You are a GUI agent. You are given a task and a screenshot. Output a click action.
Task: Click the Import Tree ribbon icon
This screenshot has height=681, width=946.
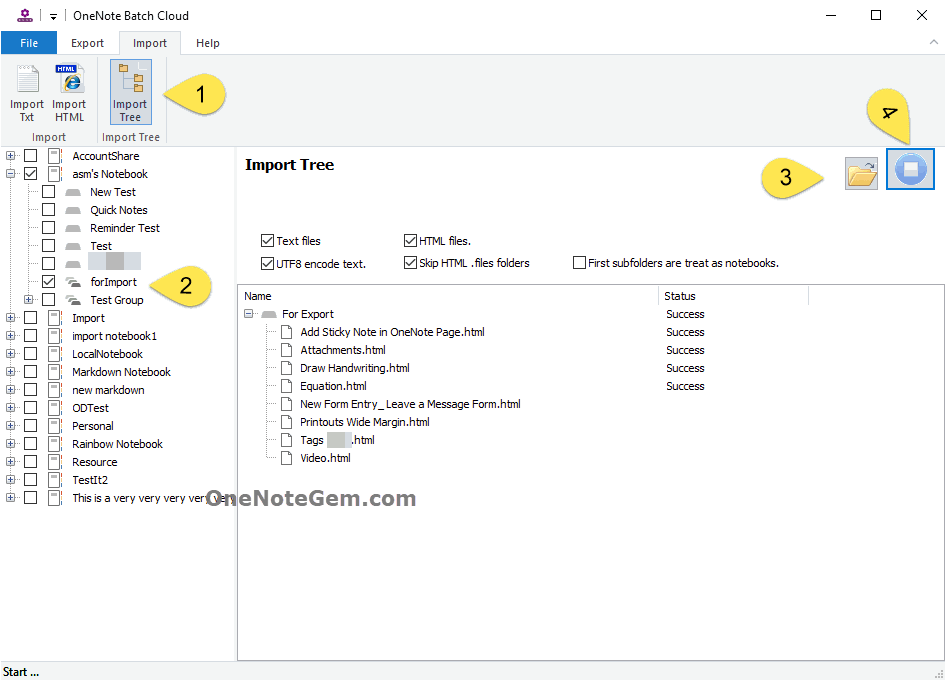[130, 92]
